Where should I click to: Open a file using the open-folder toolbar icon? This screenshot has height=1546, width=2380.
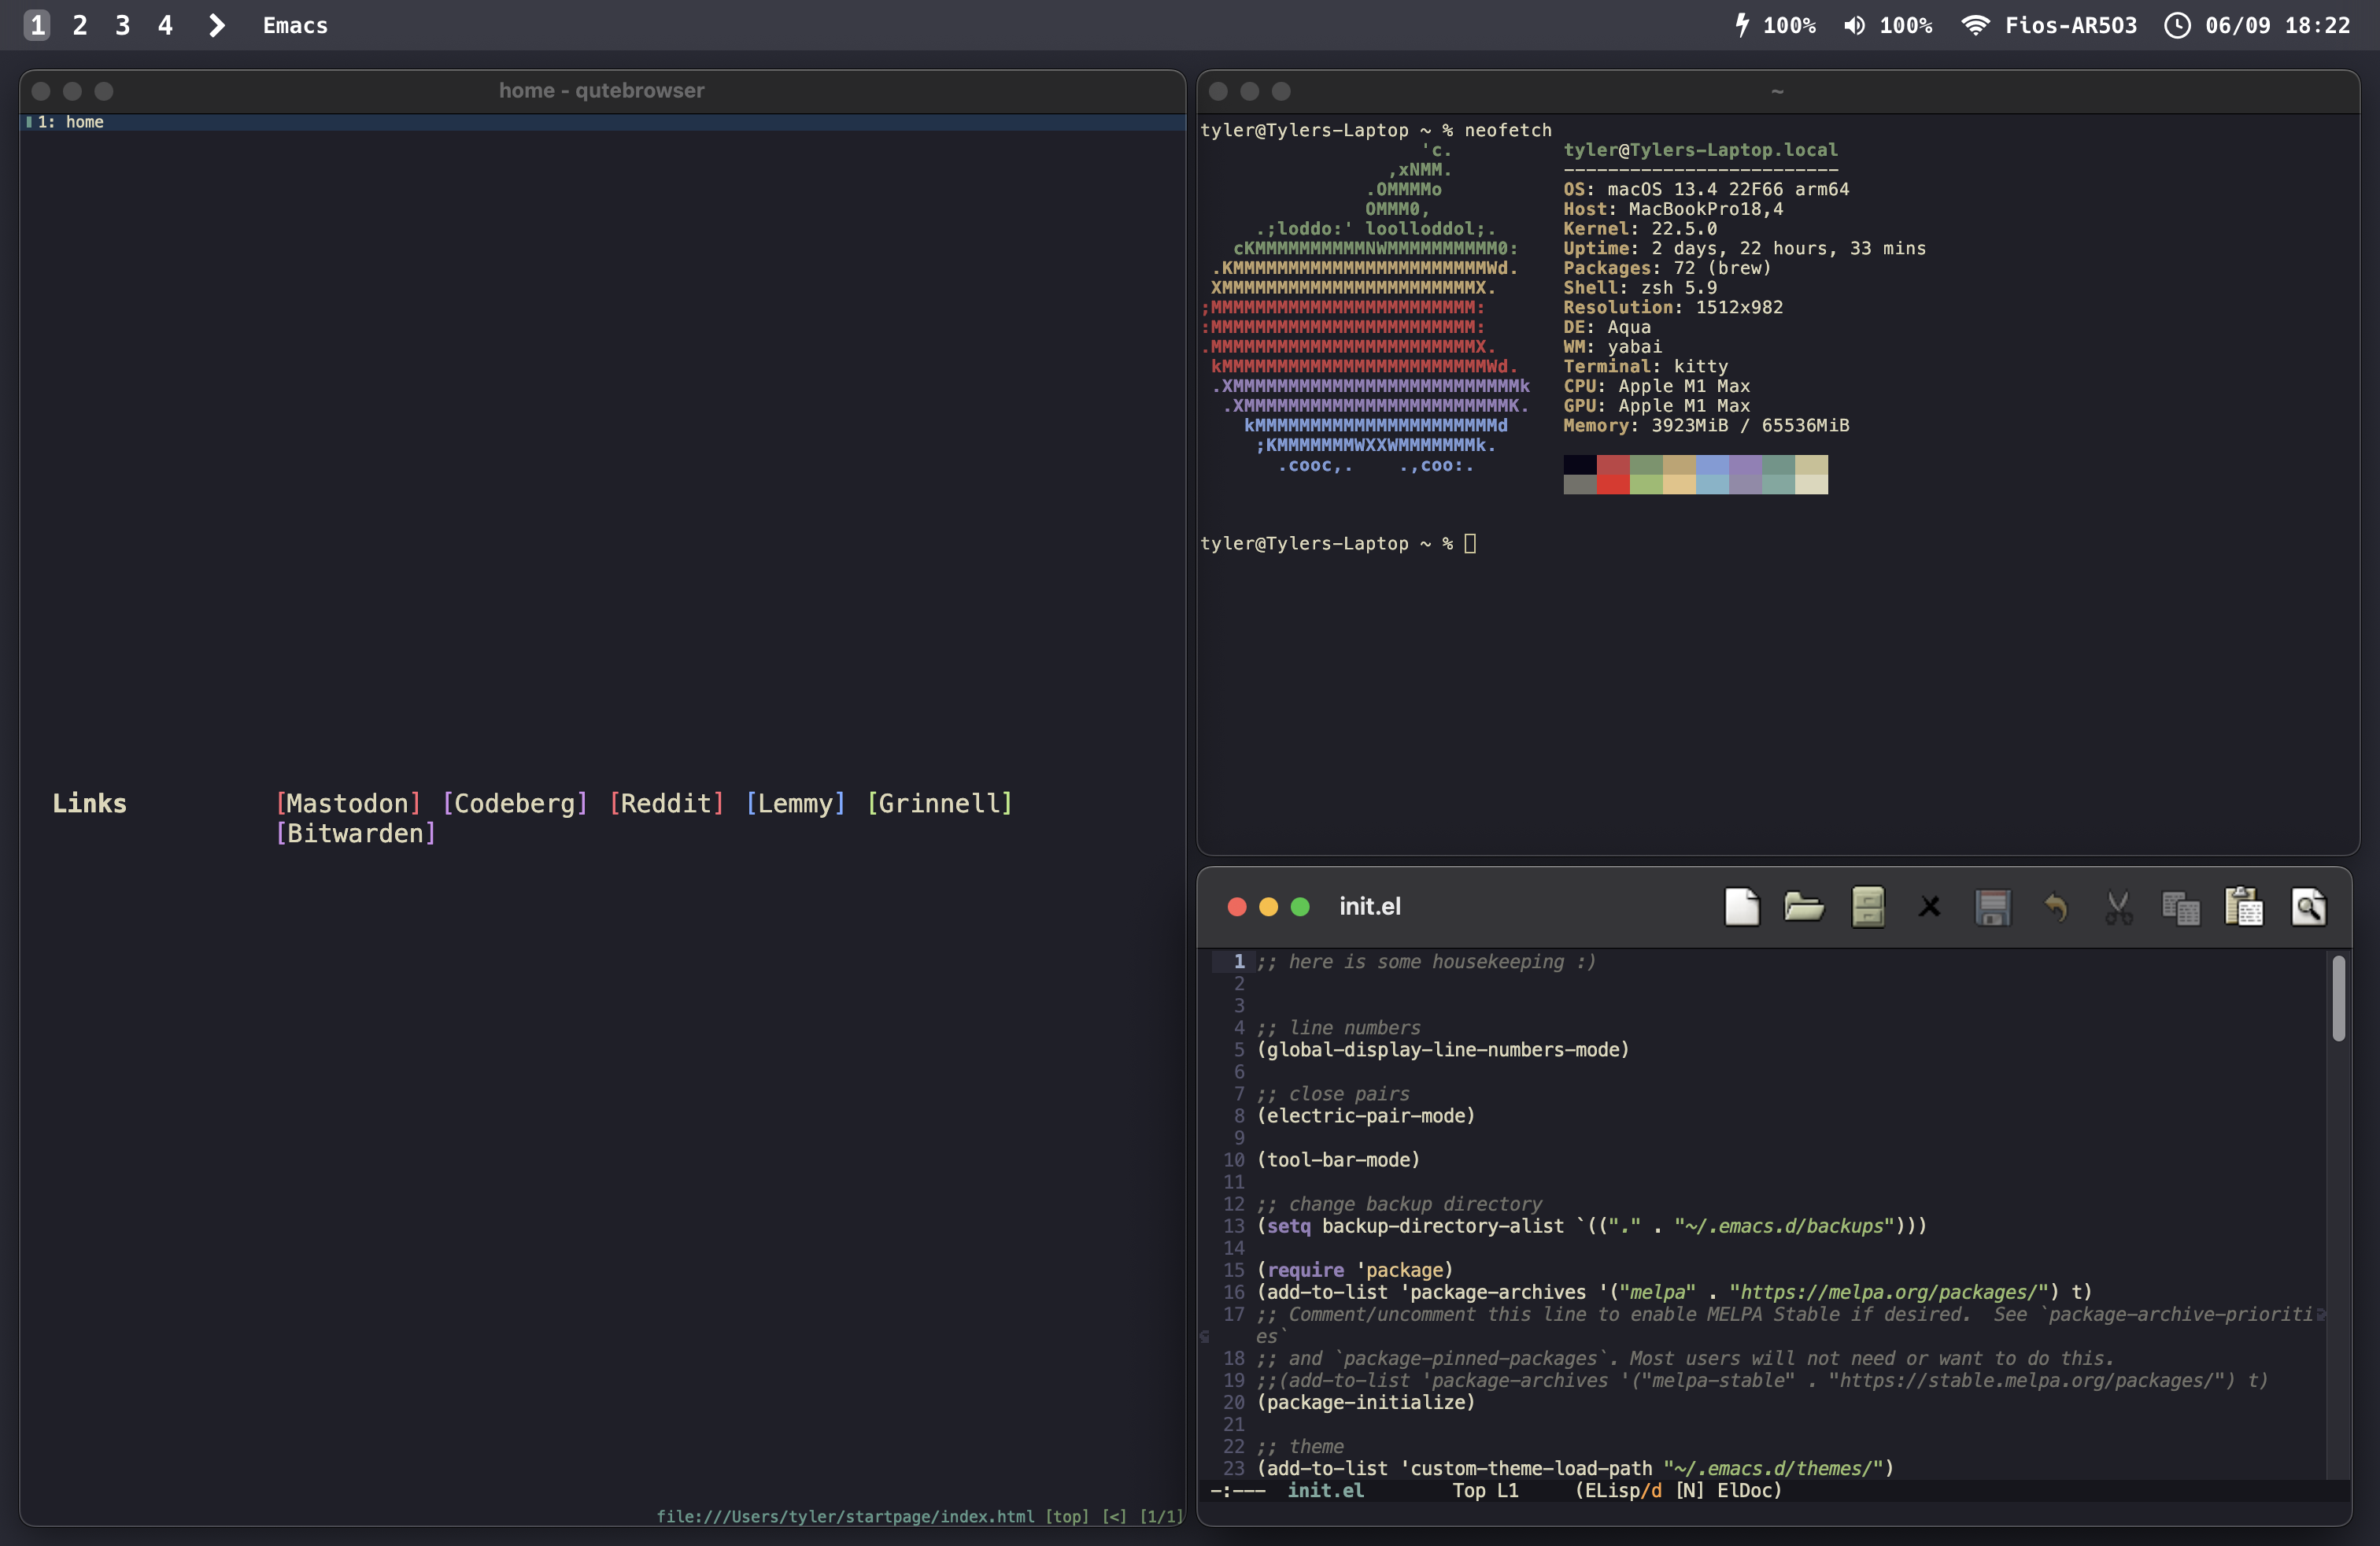pyautogui.click(x=1804, y=907)
